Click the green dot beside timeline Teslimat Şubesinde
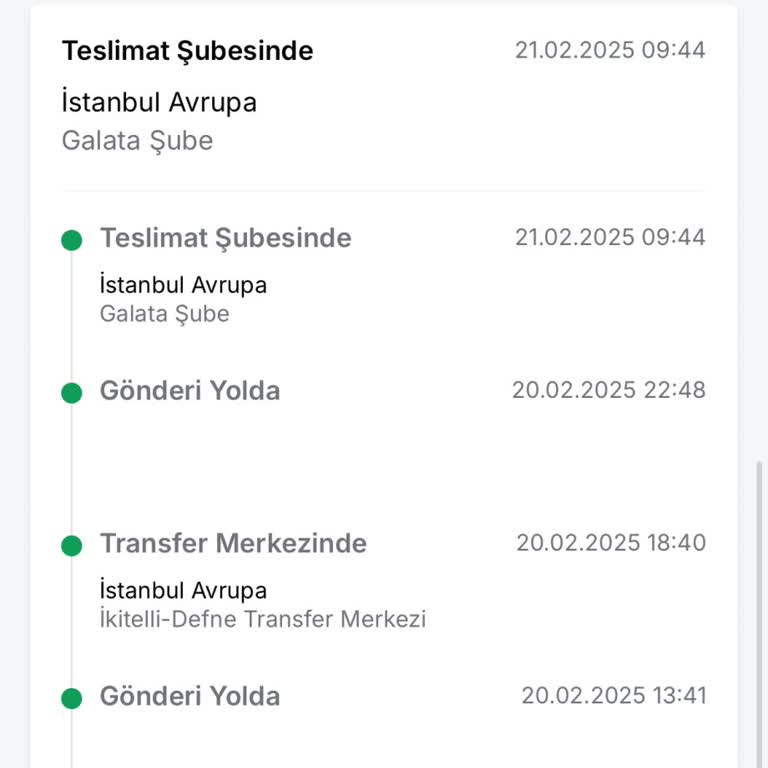This screenshot has width=768, height=768. pos(71,240)
